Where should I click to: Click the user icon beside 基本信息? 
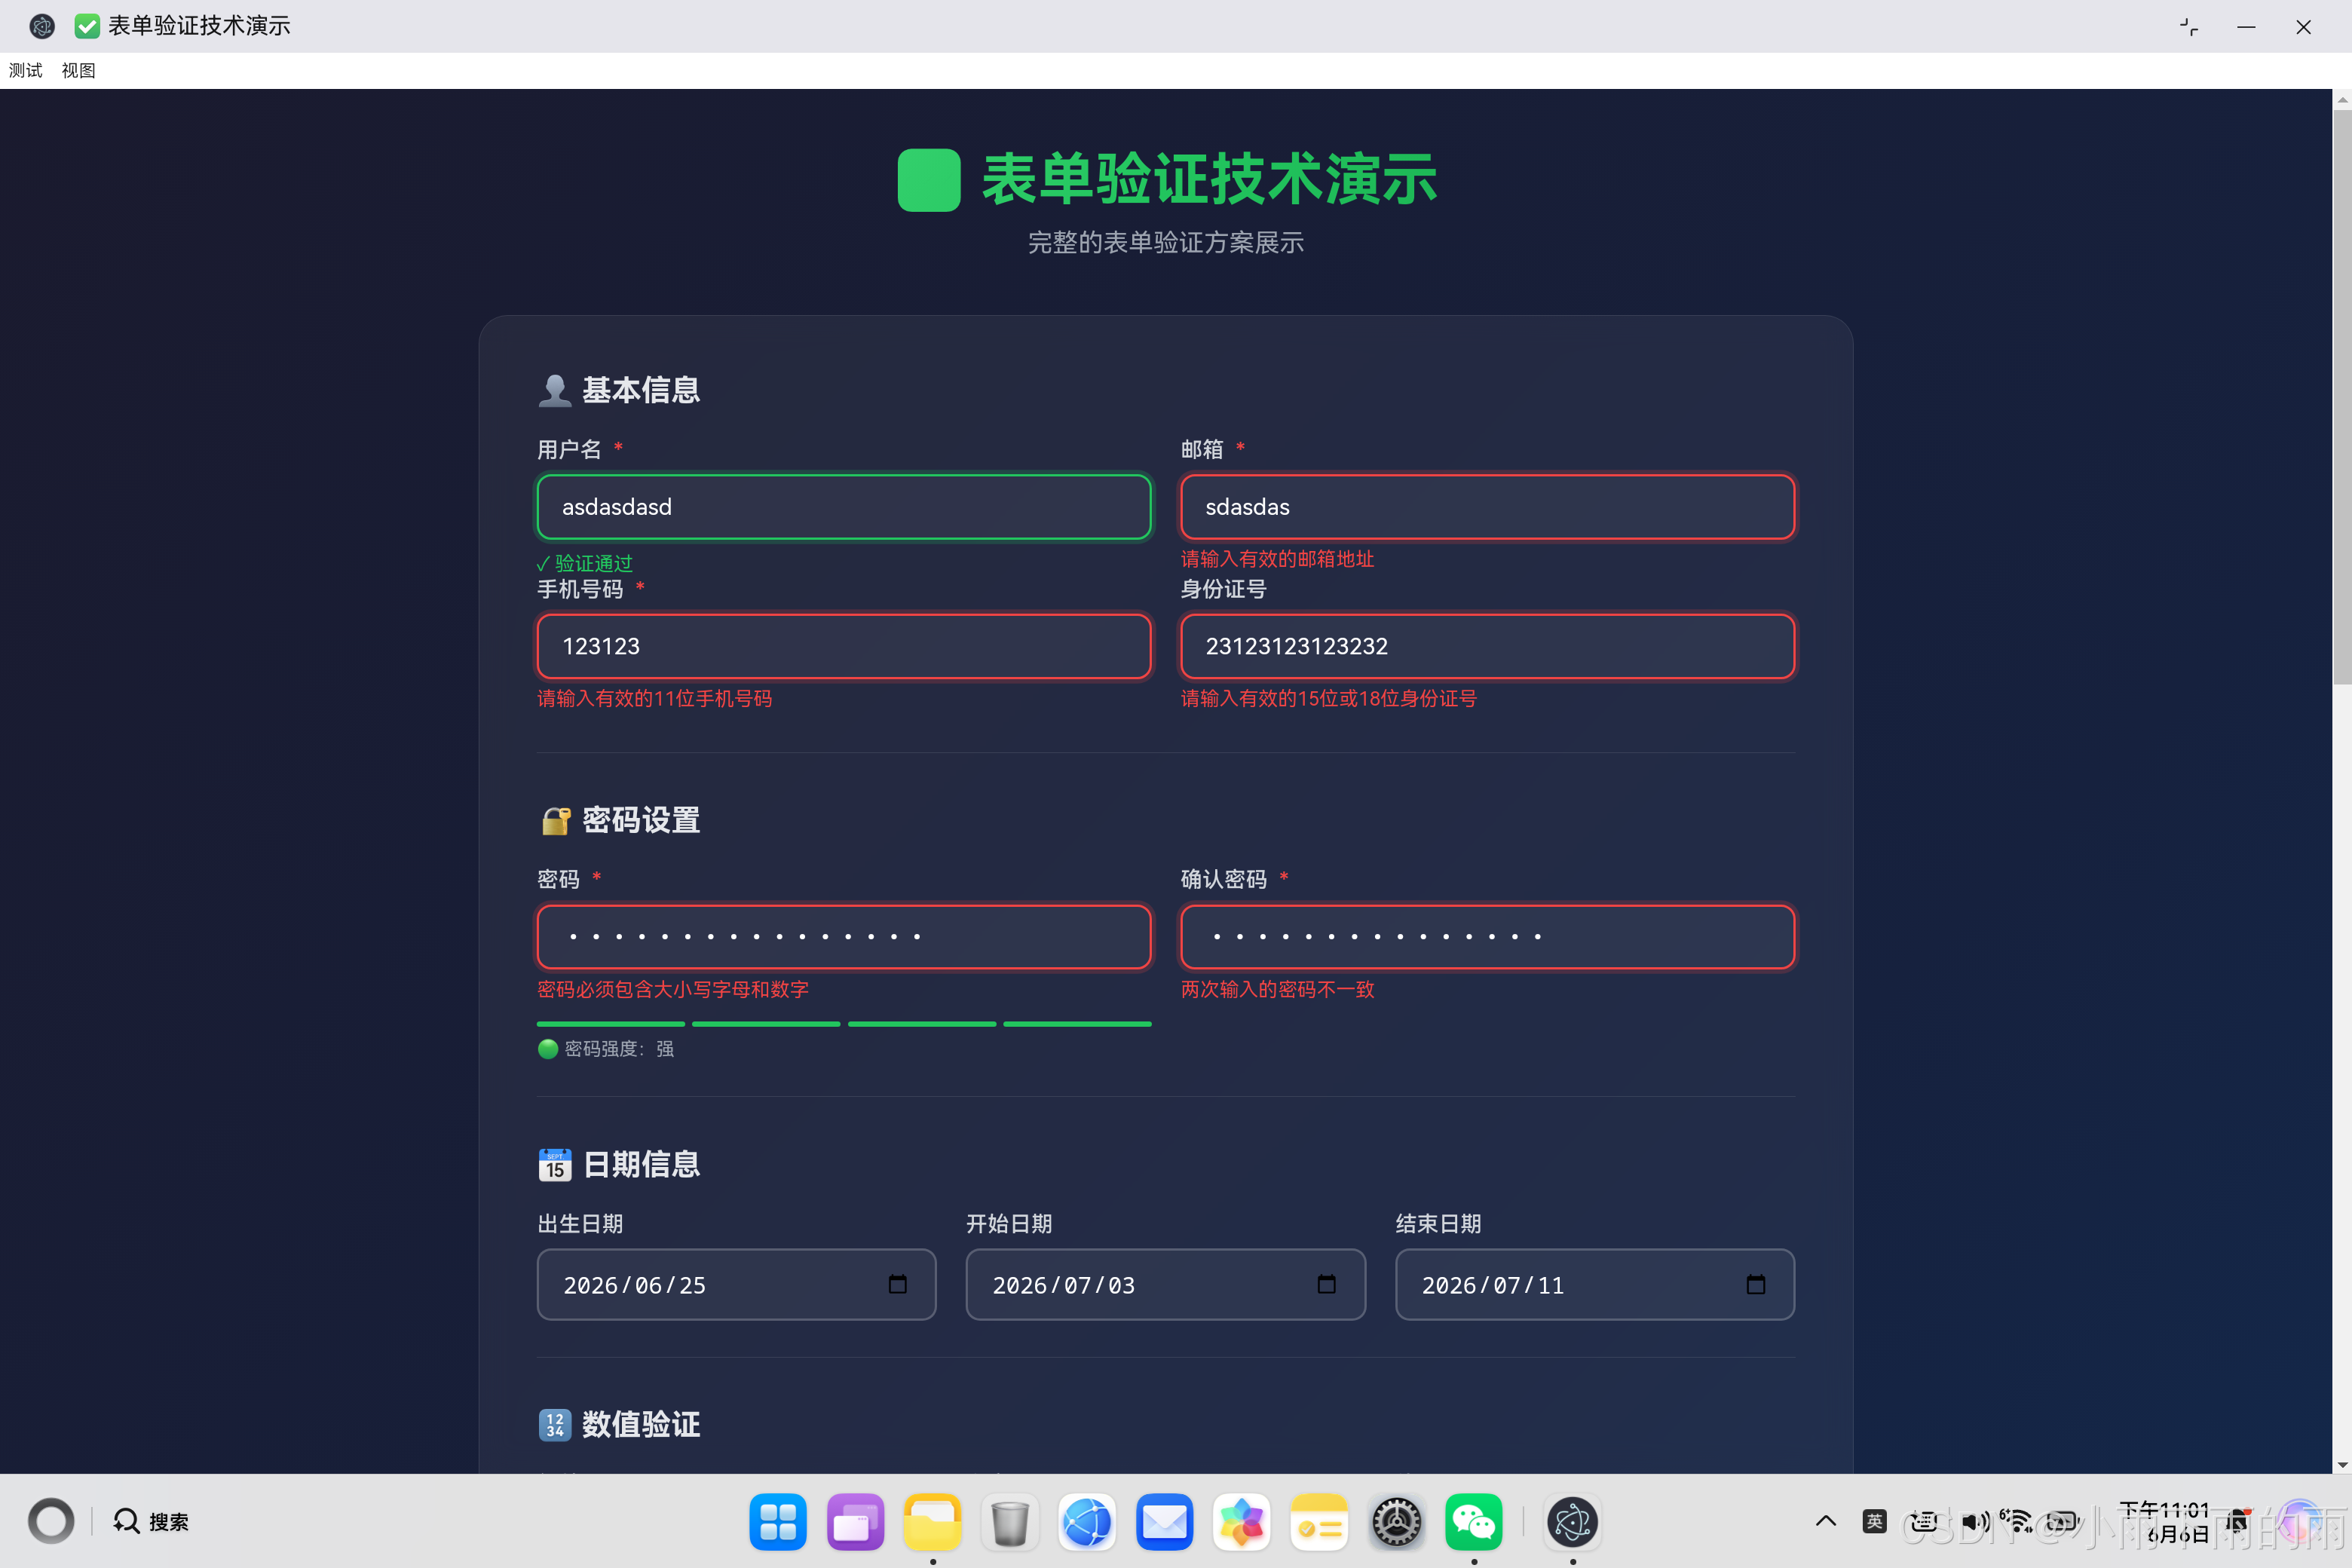point(554,390)
